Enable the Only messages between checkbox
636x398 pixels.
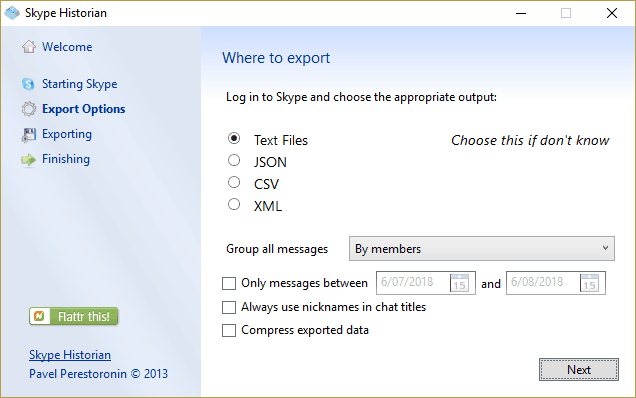(229, 283)
